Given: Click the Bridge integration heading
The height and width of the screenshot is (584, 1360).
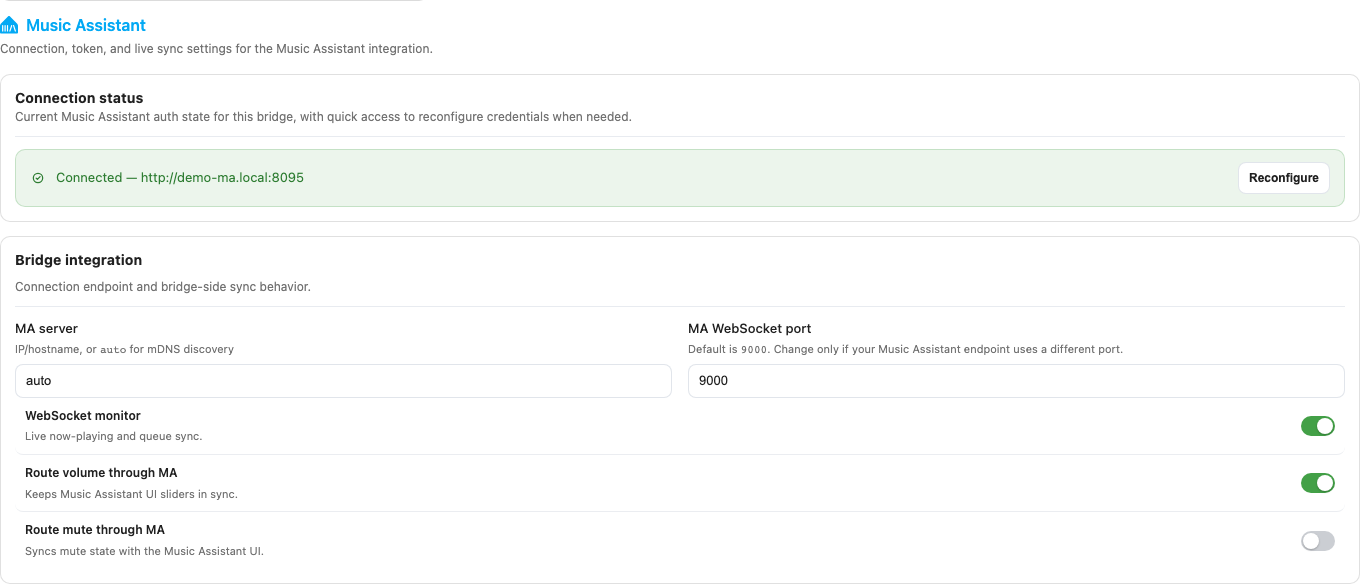Looking at the screenshot, I should click(79, 260).
